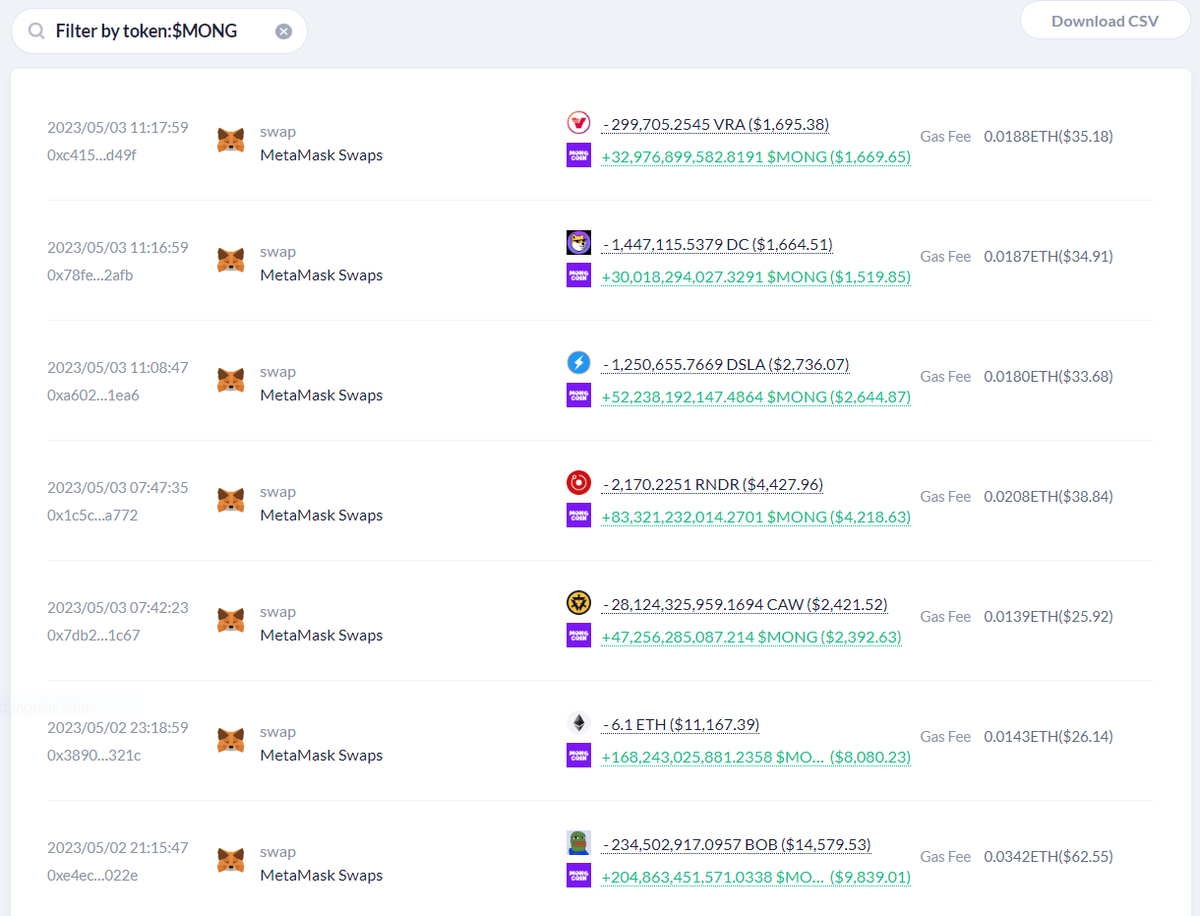Screen dimensions: 1200x916
Task: Select timestamp 2023/05/02 23:18:59
Action: 118,727
